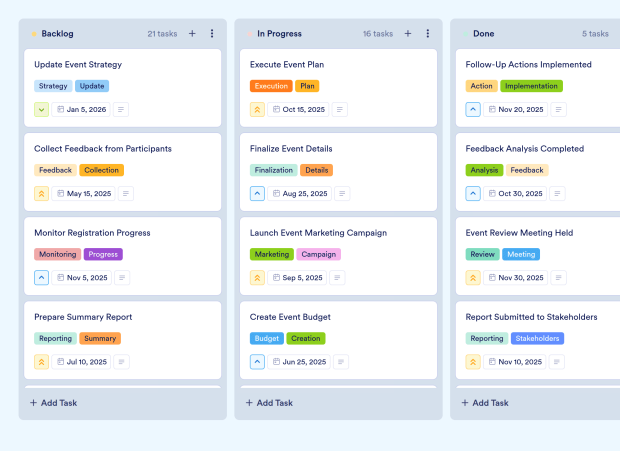Toggle priority icon on Follow-Up Actions Implemented card
620x451 pixels.
click(x=473, y=109)
